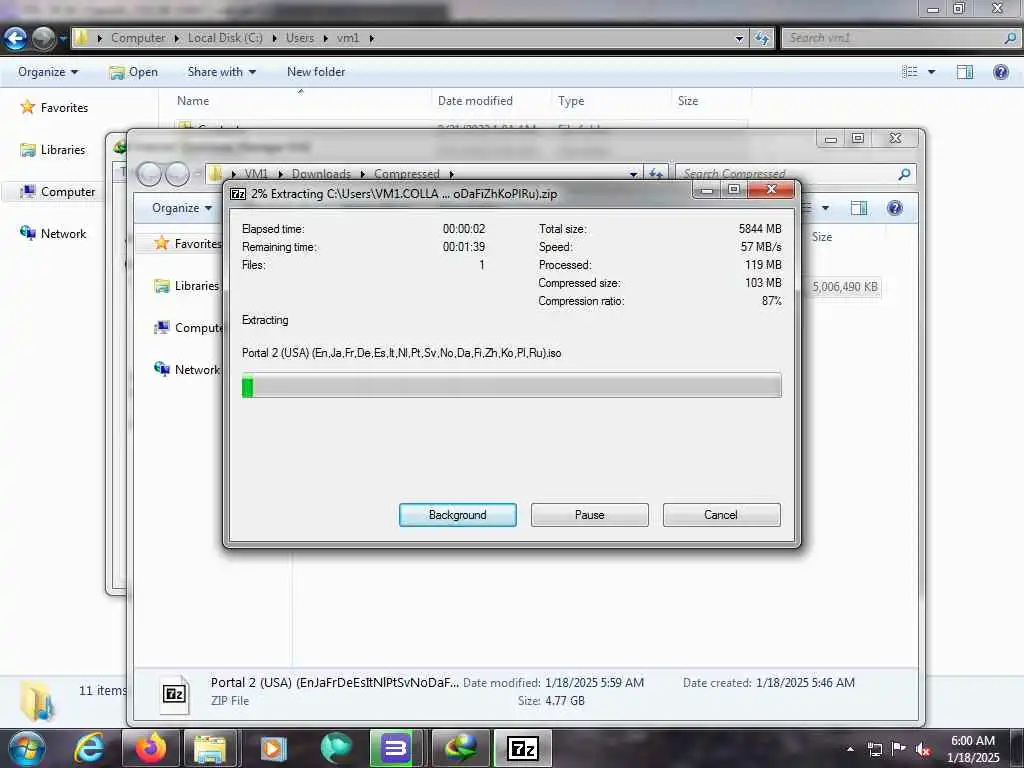Click New folder in vm1 toolbar
Screen dimensions: 1024x768
pos(316,72)
